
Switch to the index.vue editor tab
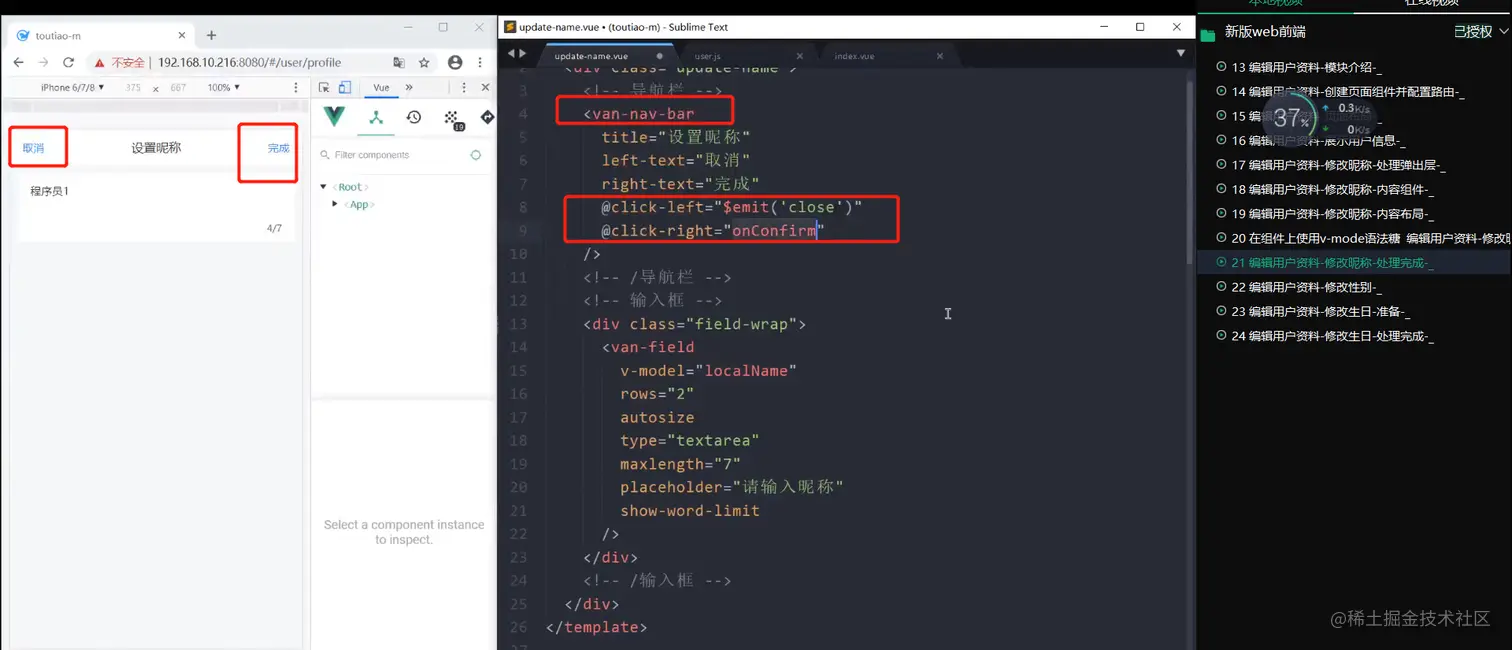854,56
